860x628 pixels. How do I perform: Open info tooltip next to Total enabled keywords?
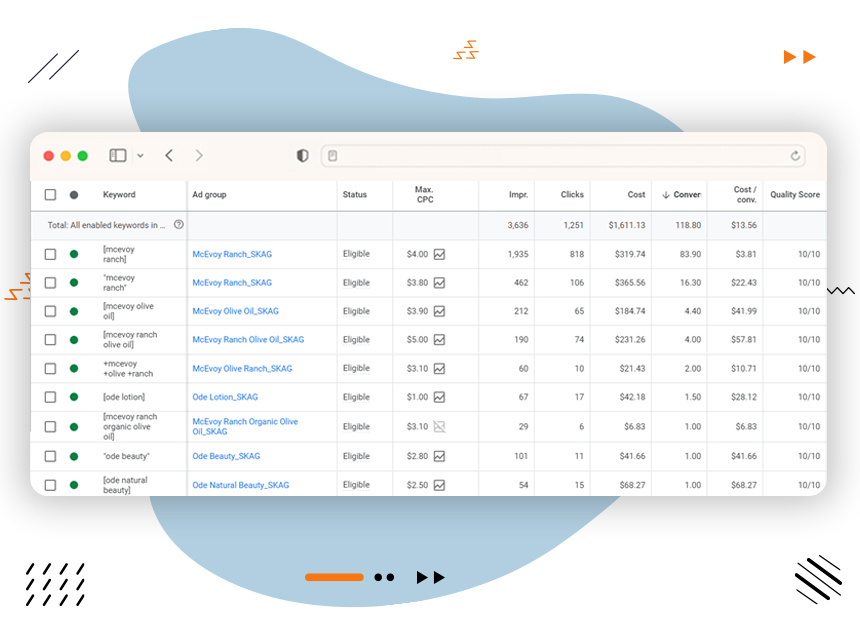(x=178, y=225)
